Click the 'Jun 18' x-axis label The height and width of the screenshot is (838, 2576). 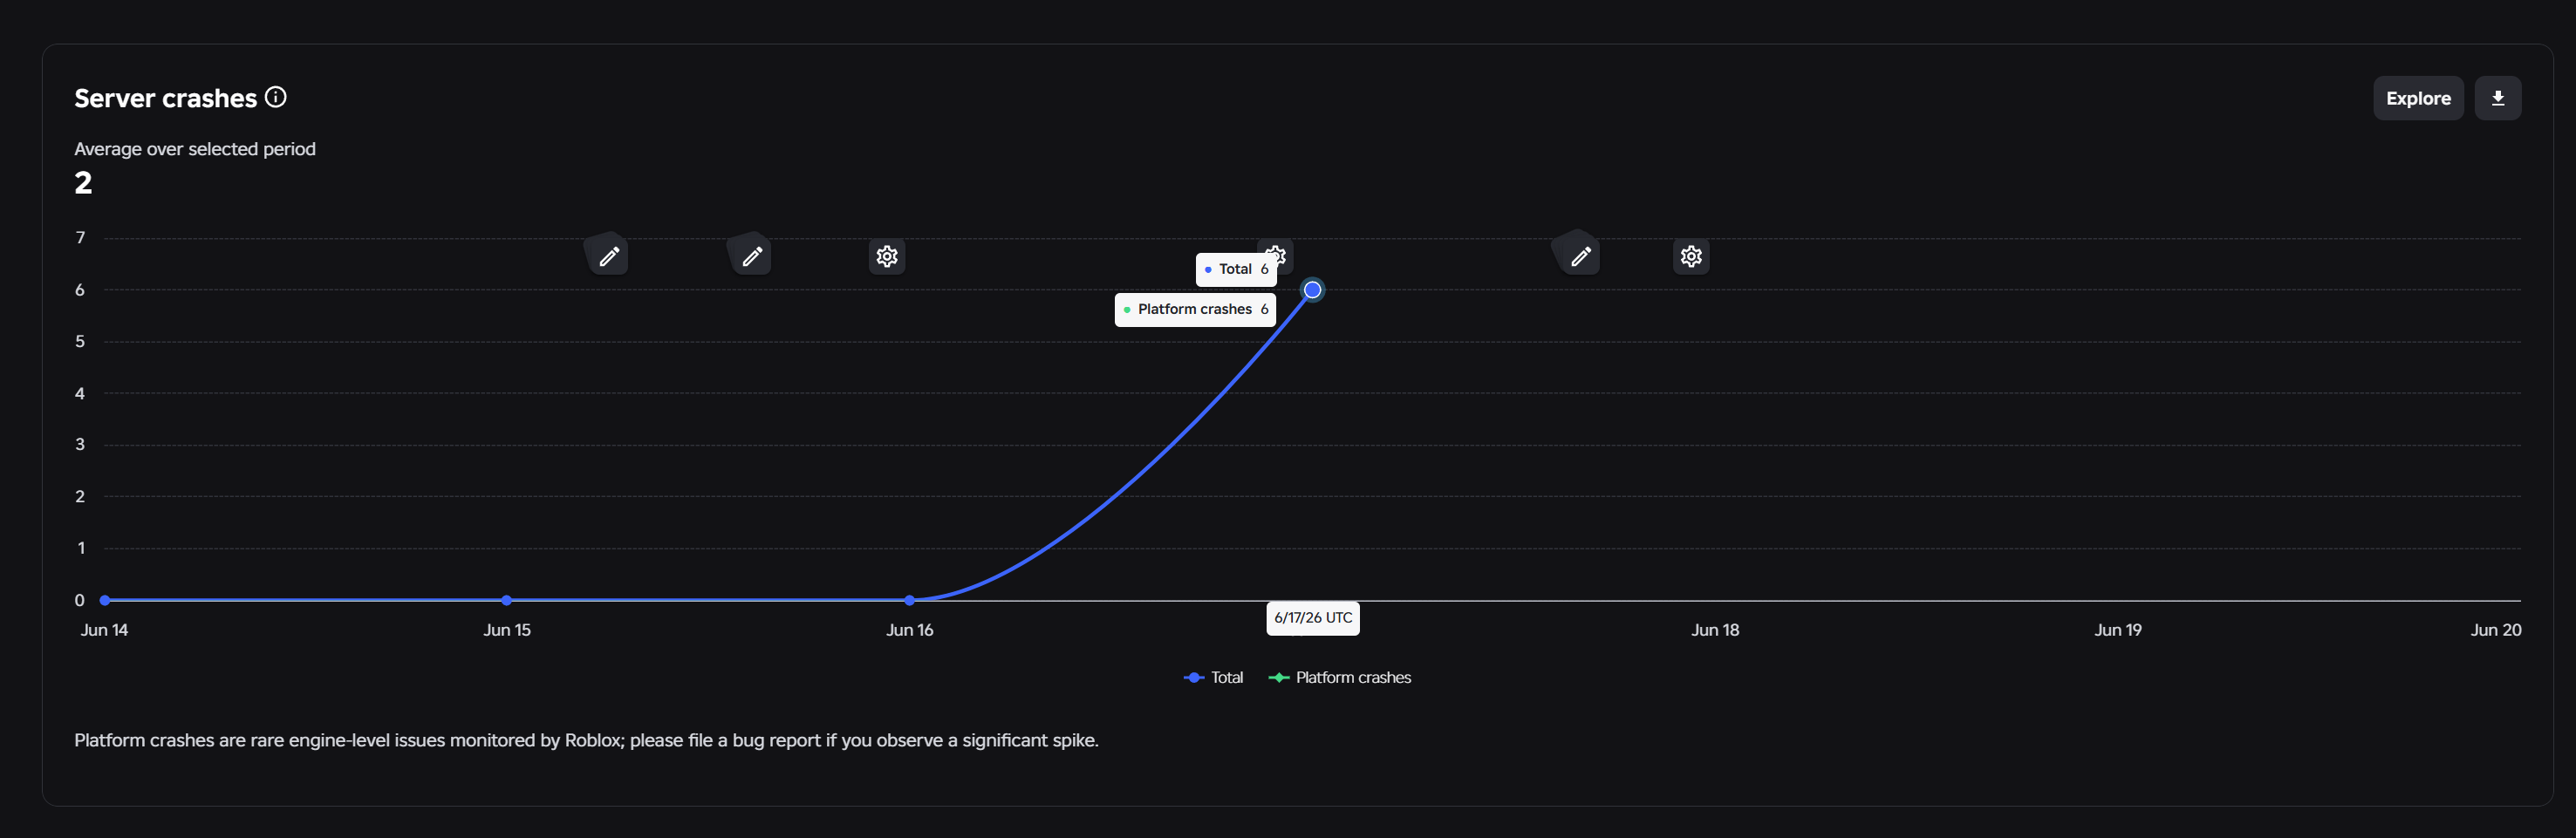(x=1715, y=630)
